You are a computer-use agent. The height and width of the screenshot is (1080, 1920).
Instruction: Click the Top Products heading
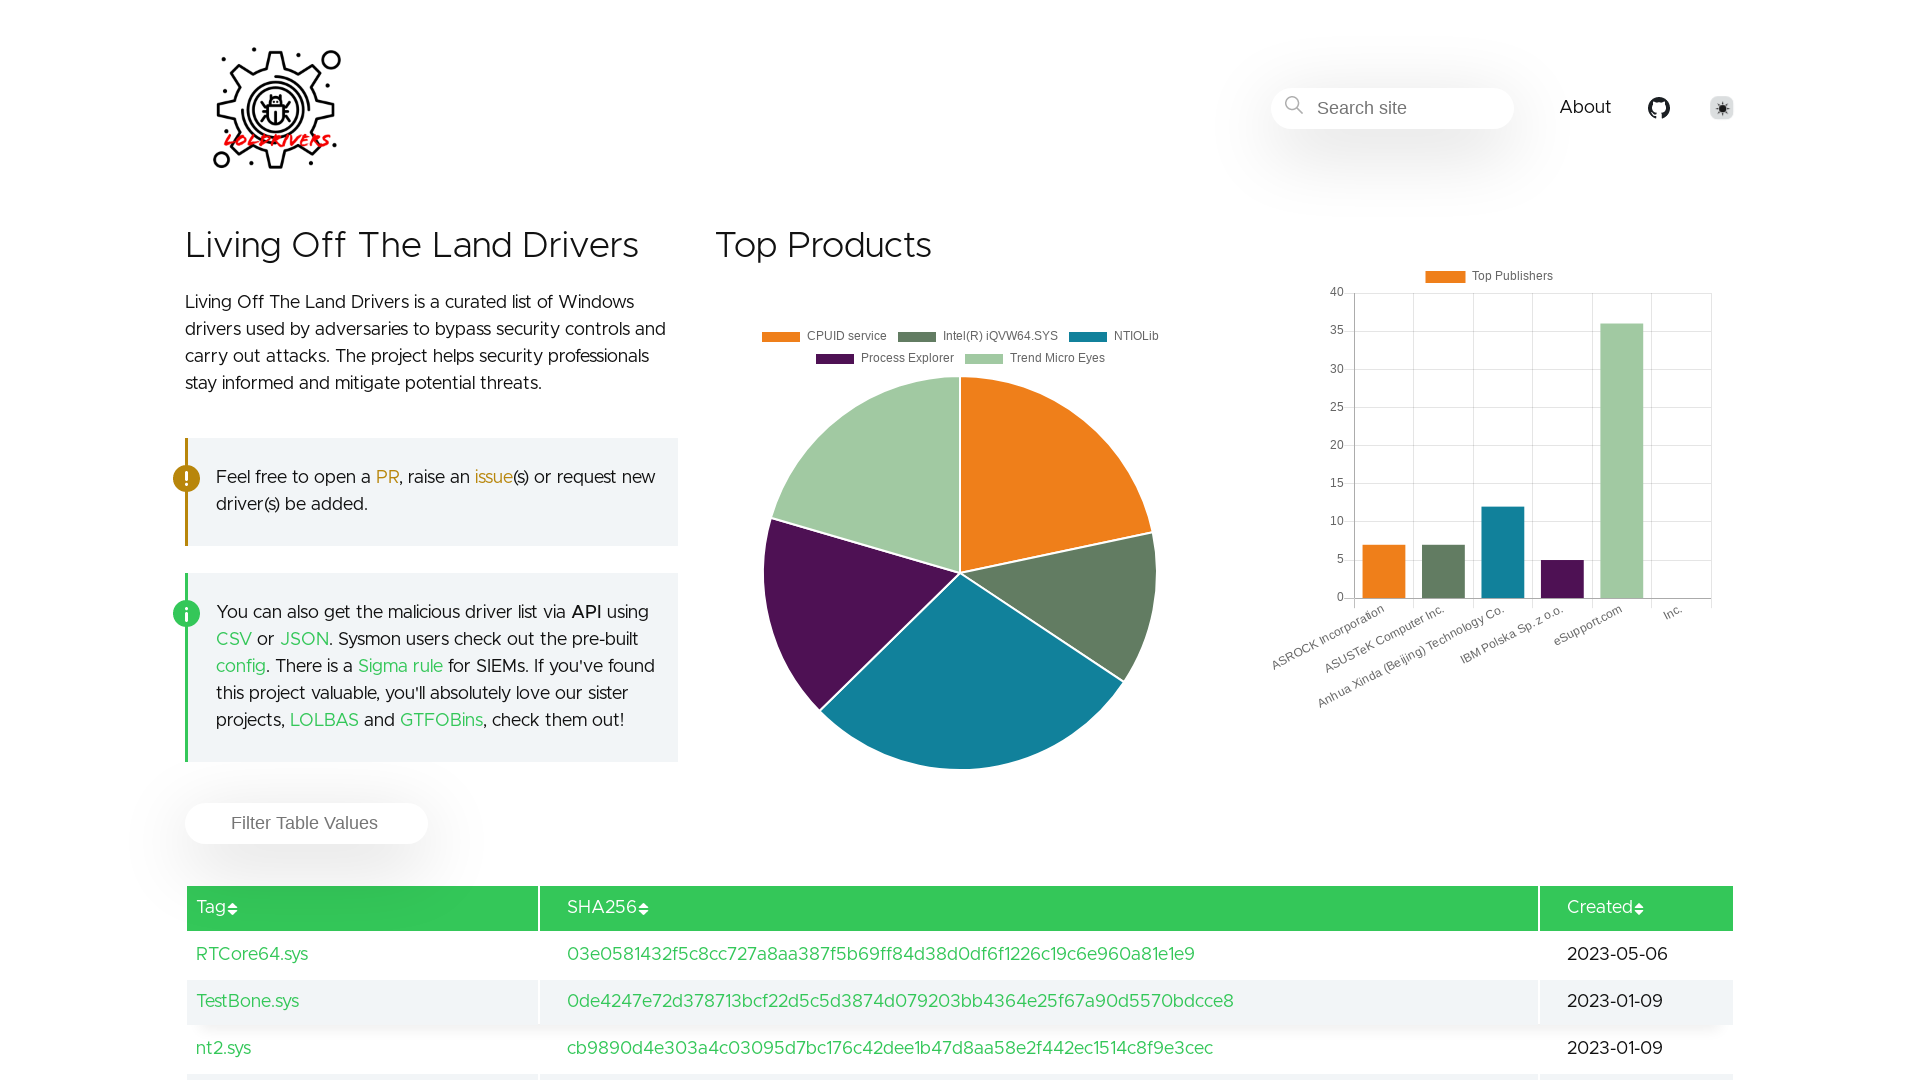pyautogui.click(x=823, y=246)
